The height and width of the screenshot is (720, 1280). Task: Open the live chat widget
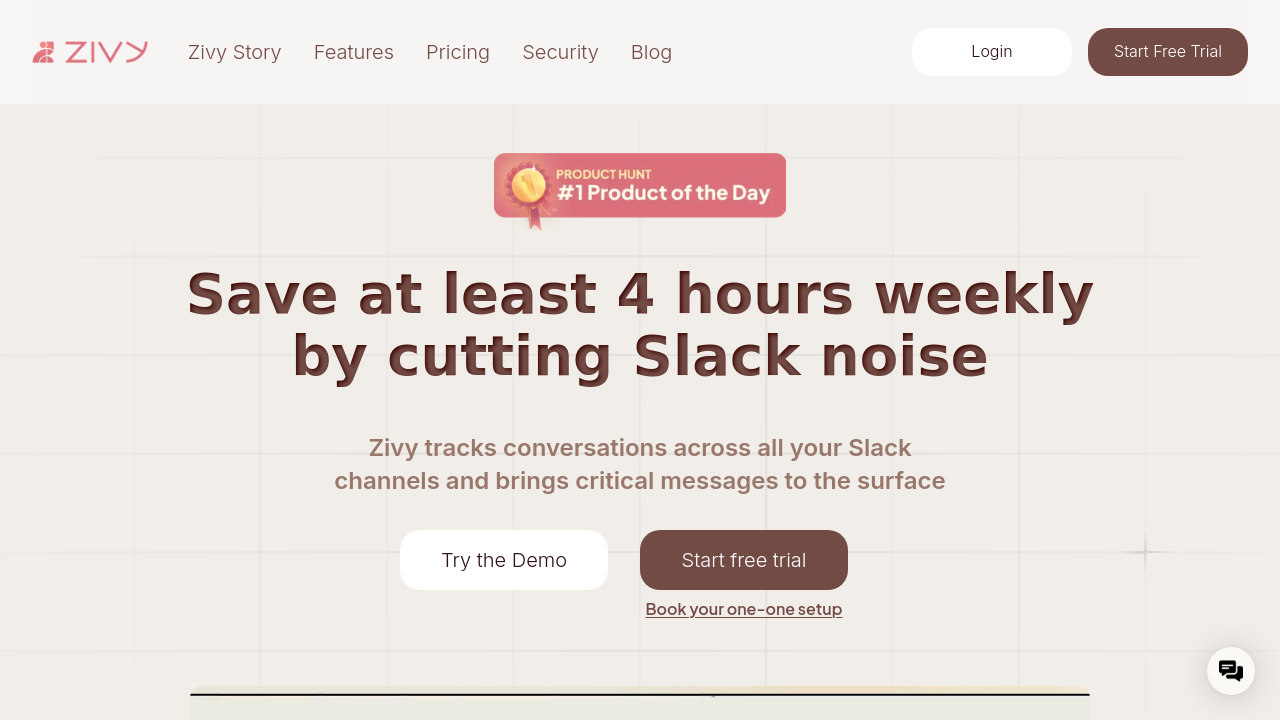tap(1231, 671)
